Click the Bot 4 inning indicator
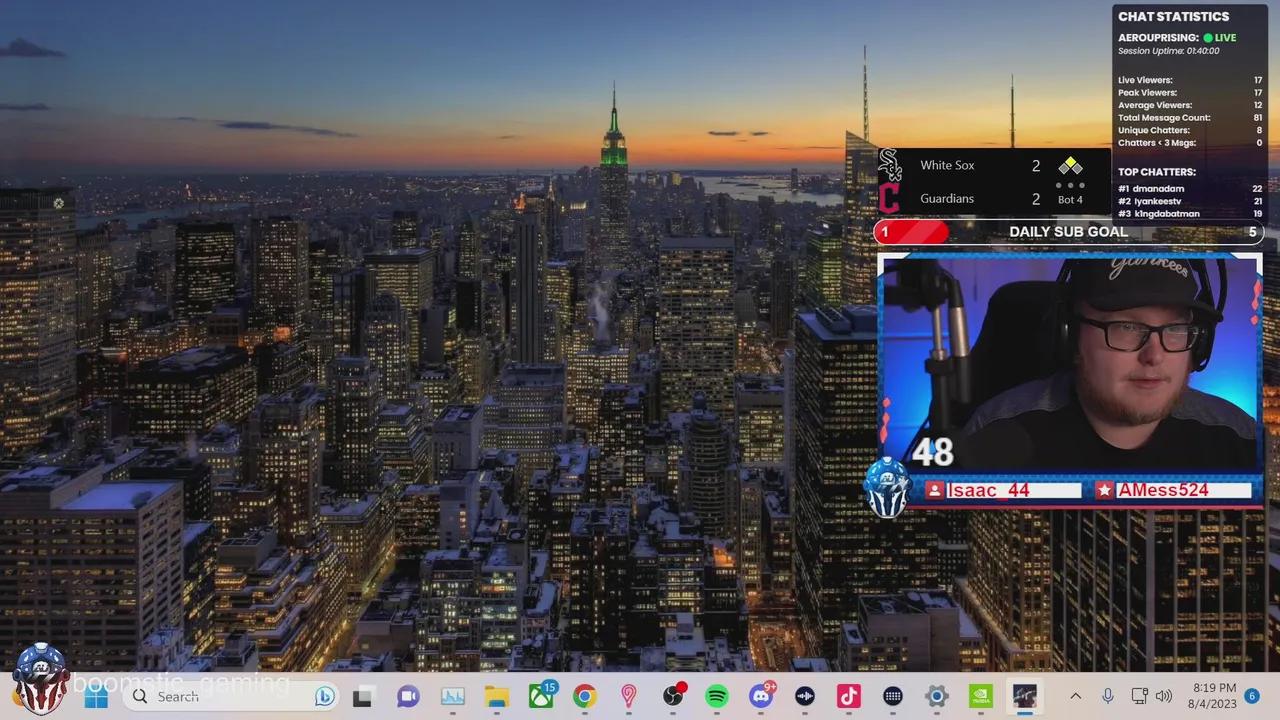Viewport: 1280px width, 720px height. pos(1070,200)
